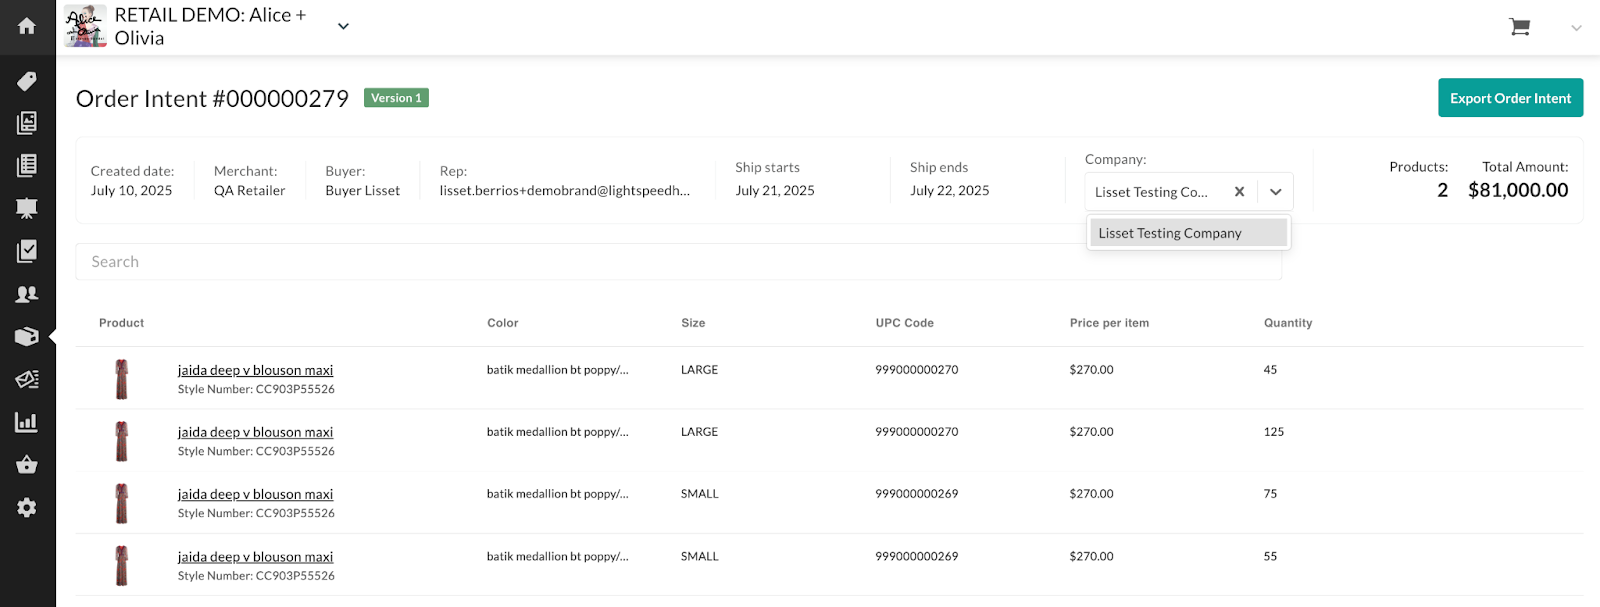
Task: Click the Version 1 badge
Action: coord(396,98)
